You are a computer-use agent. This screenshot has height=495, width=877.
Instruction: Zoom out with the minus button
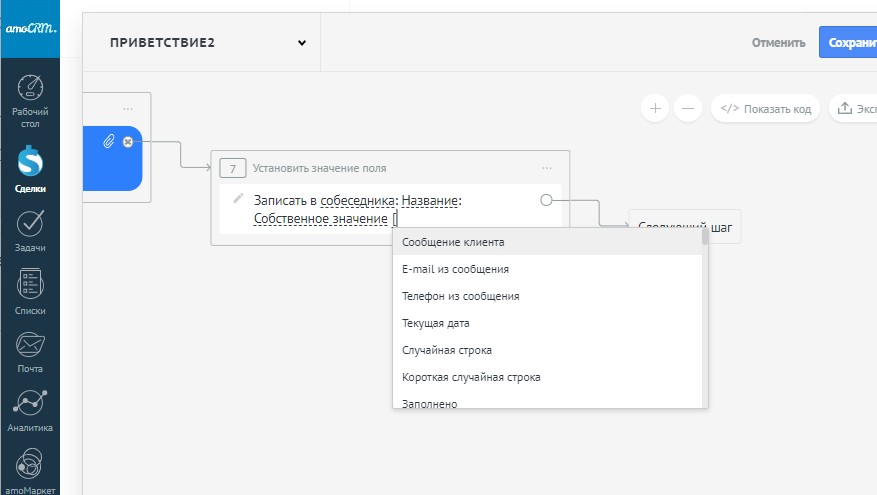coord(688,108)
